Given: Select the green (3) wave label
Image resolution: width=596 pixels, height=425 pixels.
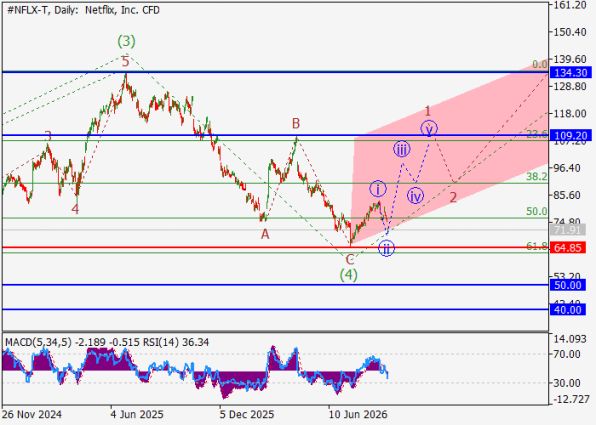Looking at the screenshot, I should (126, 41).
